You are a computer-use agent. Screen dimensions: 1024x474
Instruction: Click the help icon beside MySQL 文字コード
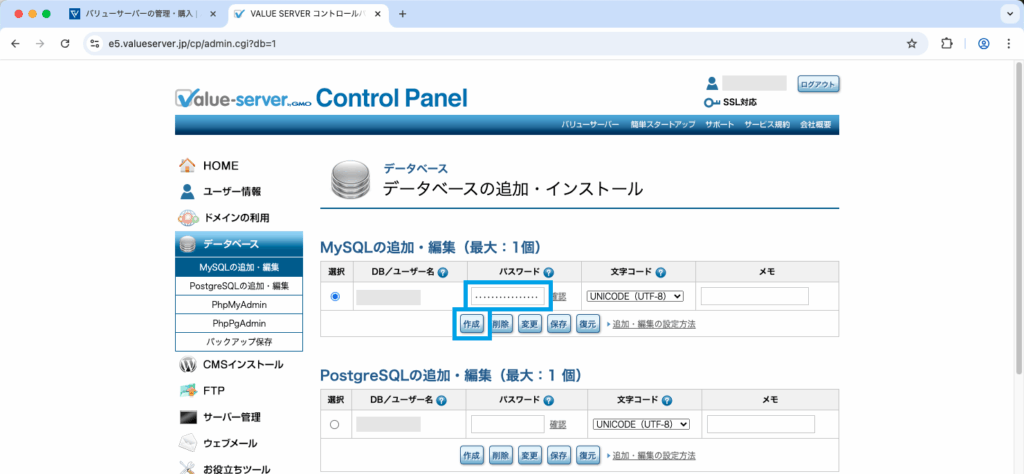click(661, 272)
